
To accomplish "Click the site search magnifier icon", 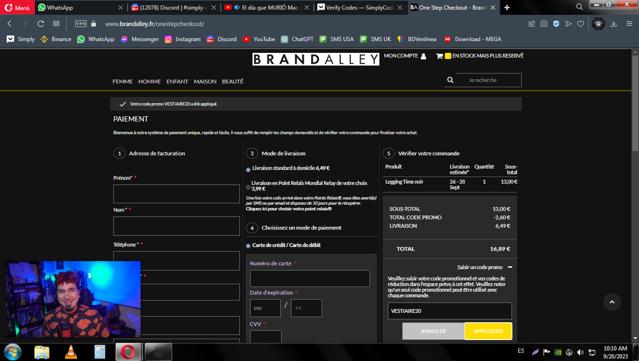I will [450, 80].
